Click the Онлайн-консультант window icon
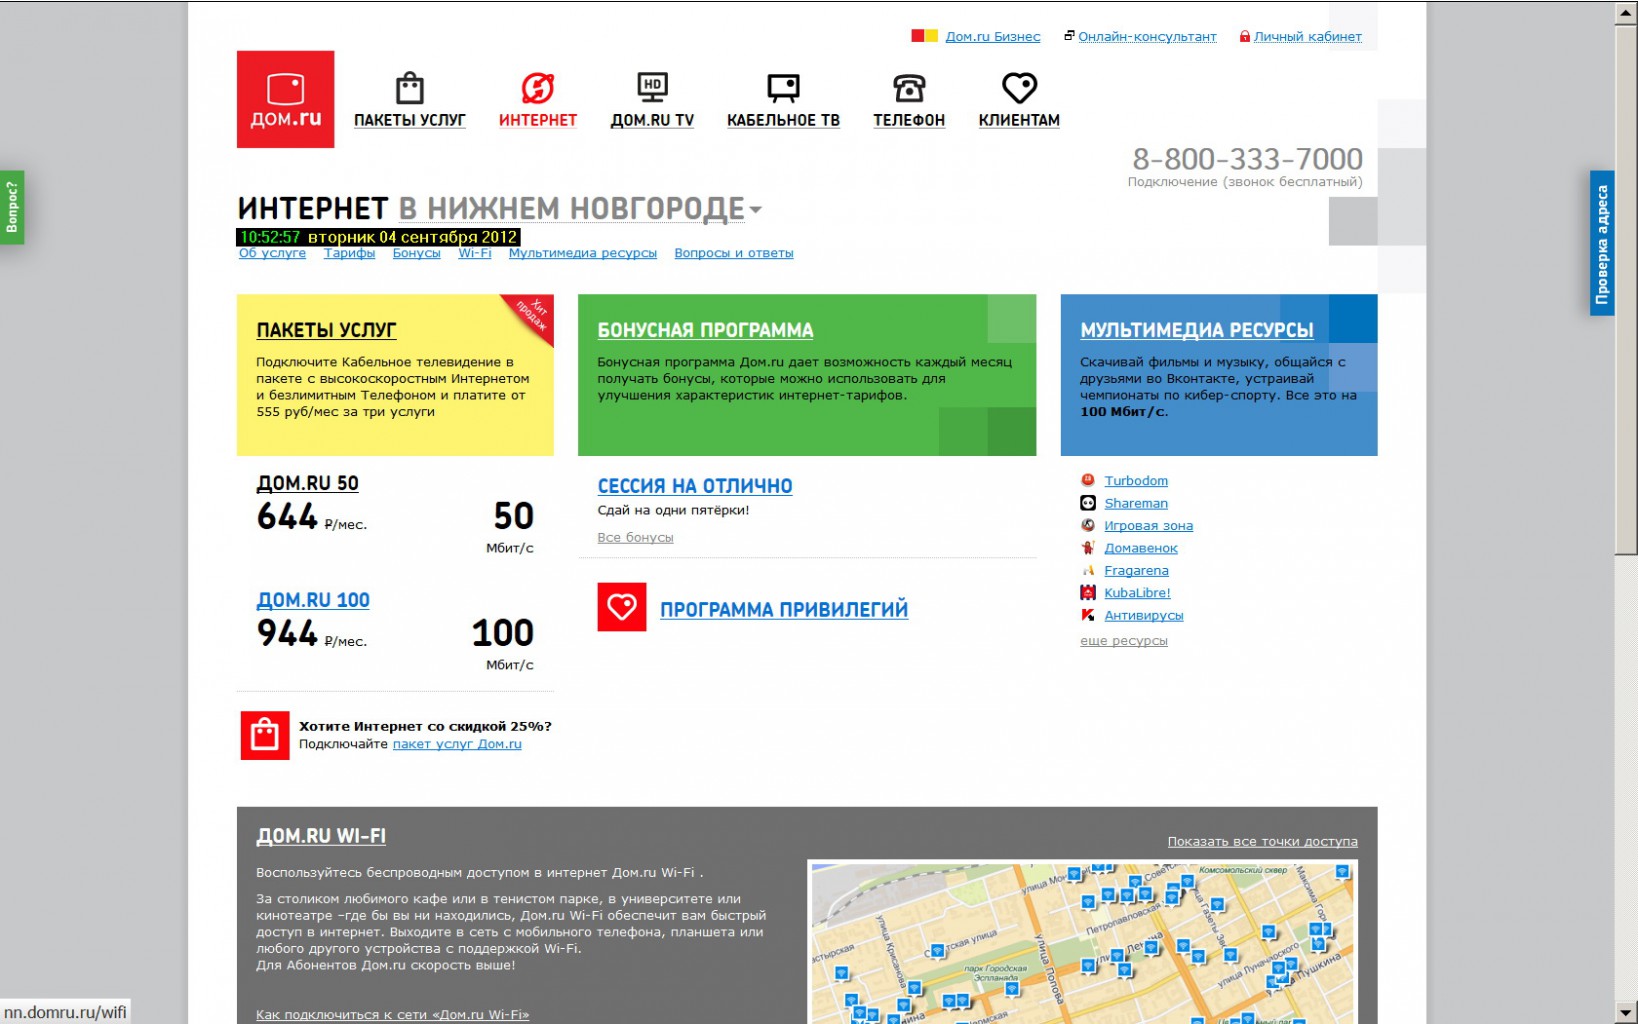Image resolution: width=1638 pixels, height=1024 pixels. (x=1069, y=36)
